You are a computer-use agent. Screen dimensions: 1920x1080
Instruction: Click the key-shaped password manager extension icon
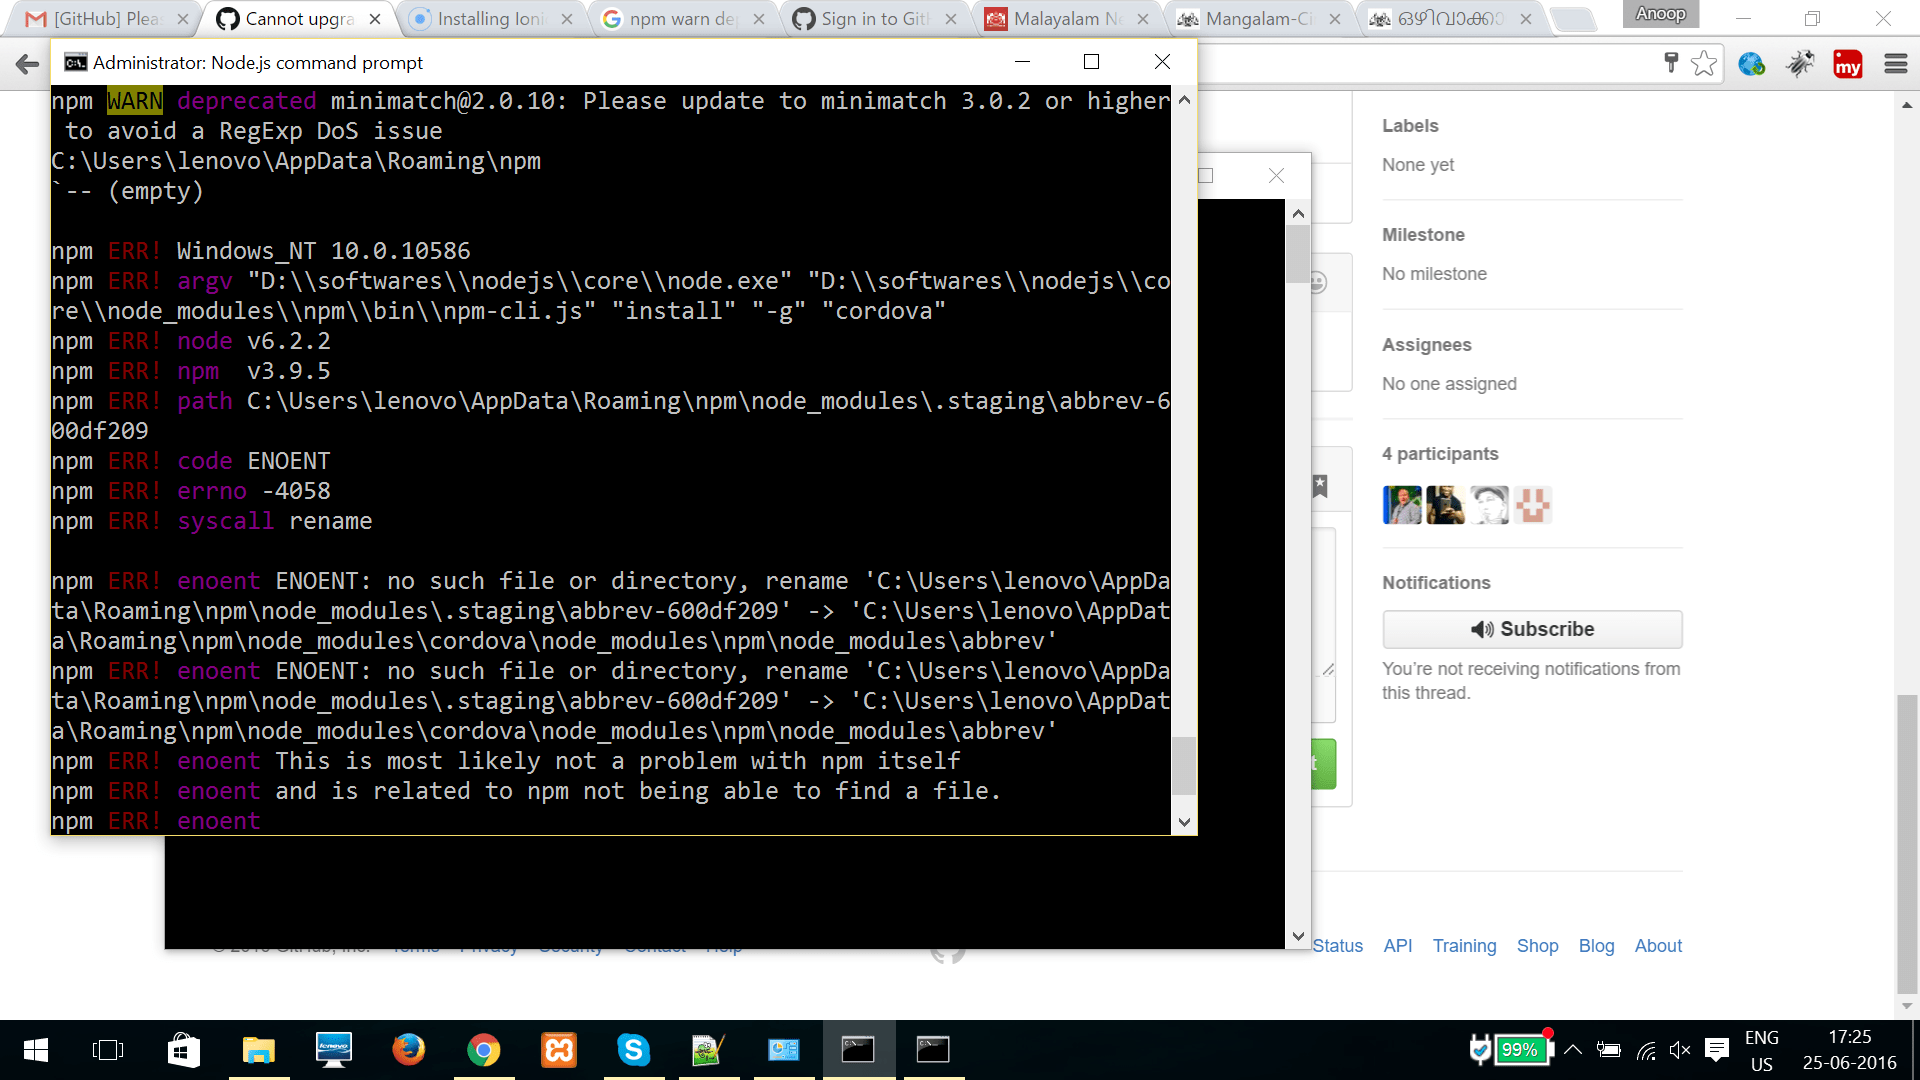1670,63
